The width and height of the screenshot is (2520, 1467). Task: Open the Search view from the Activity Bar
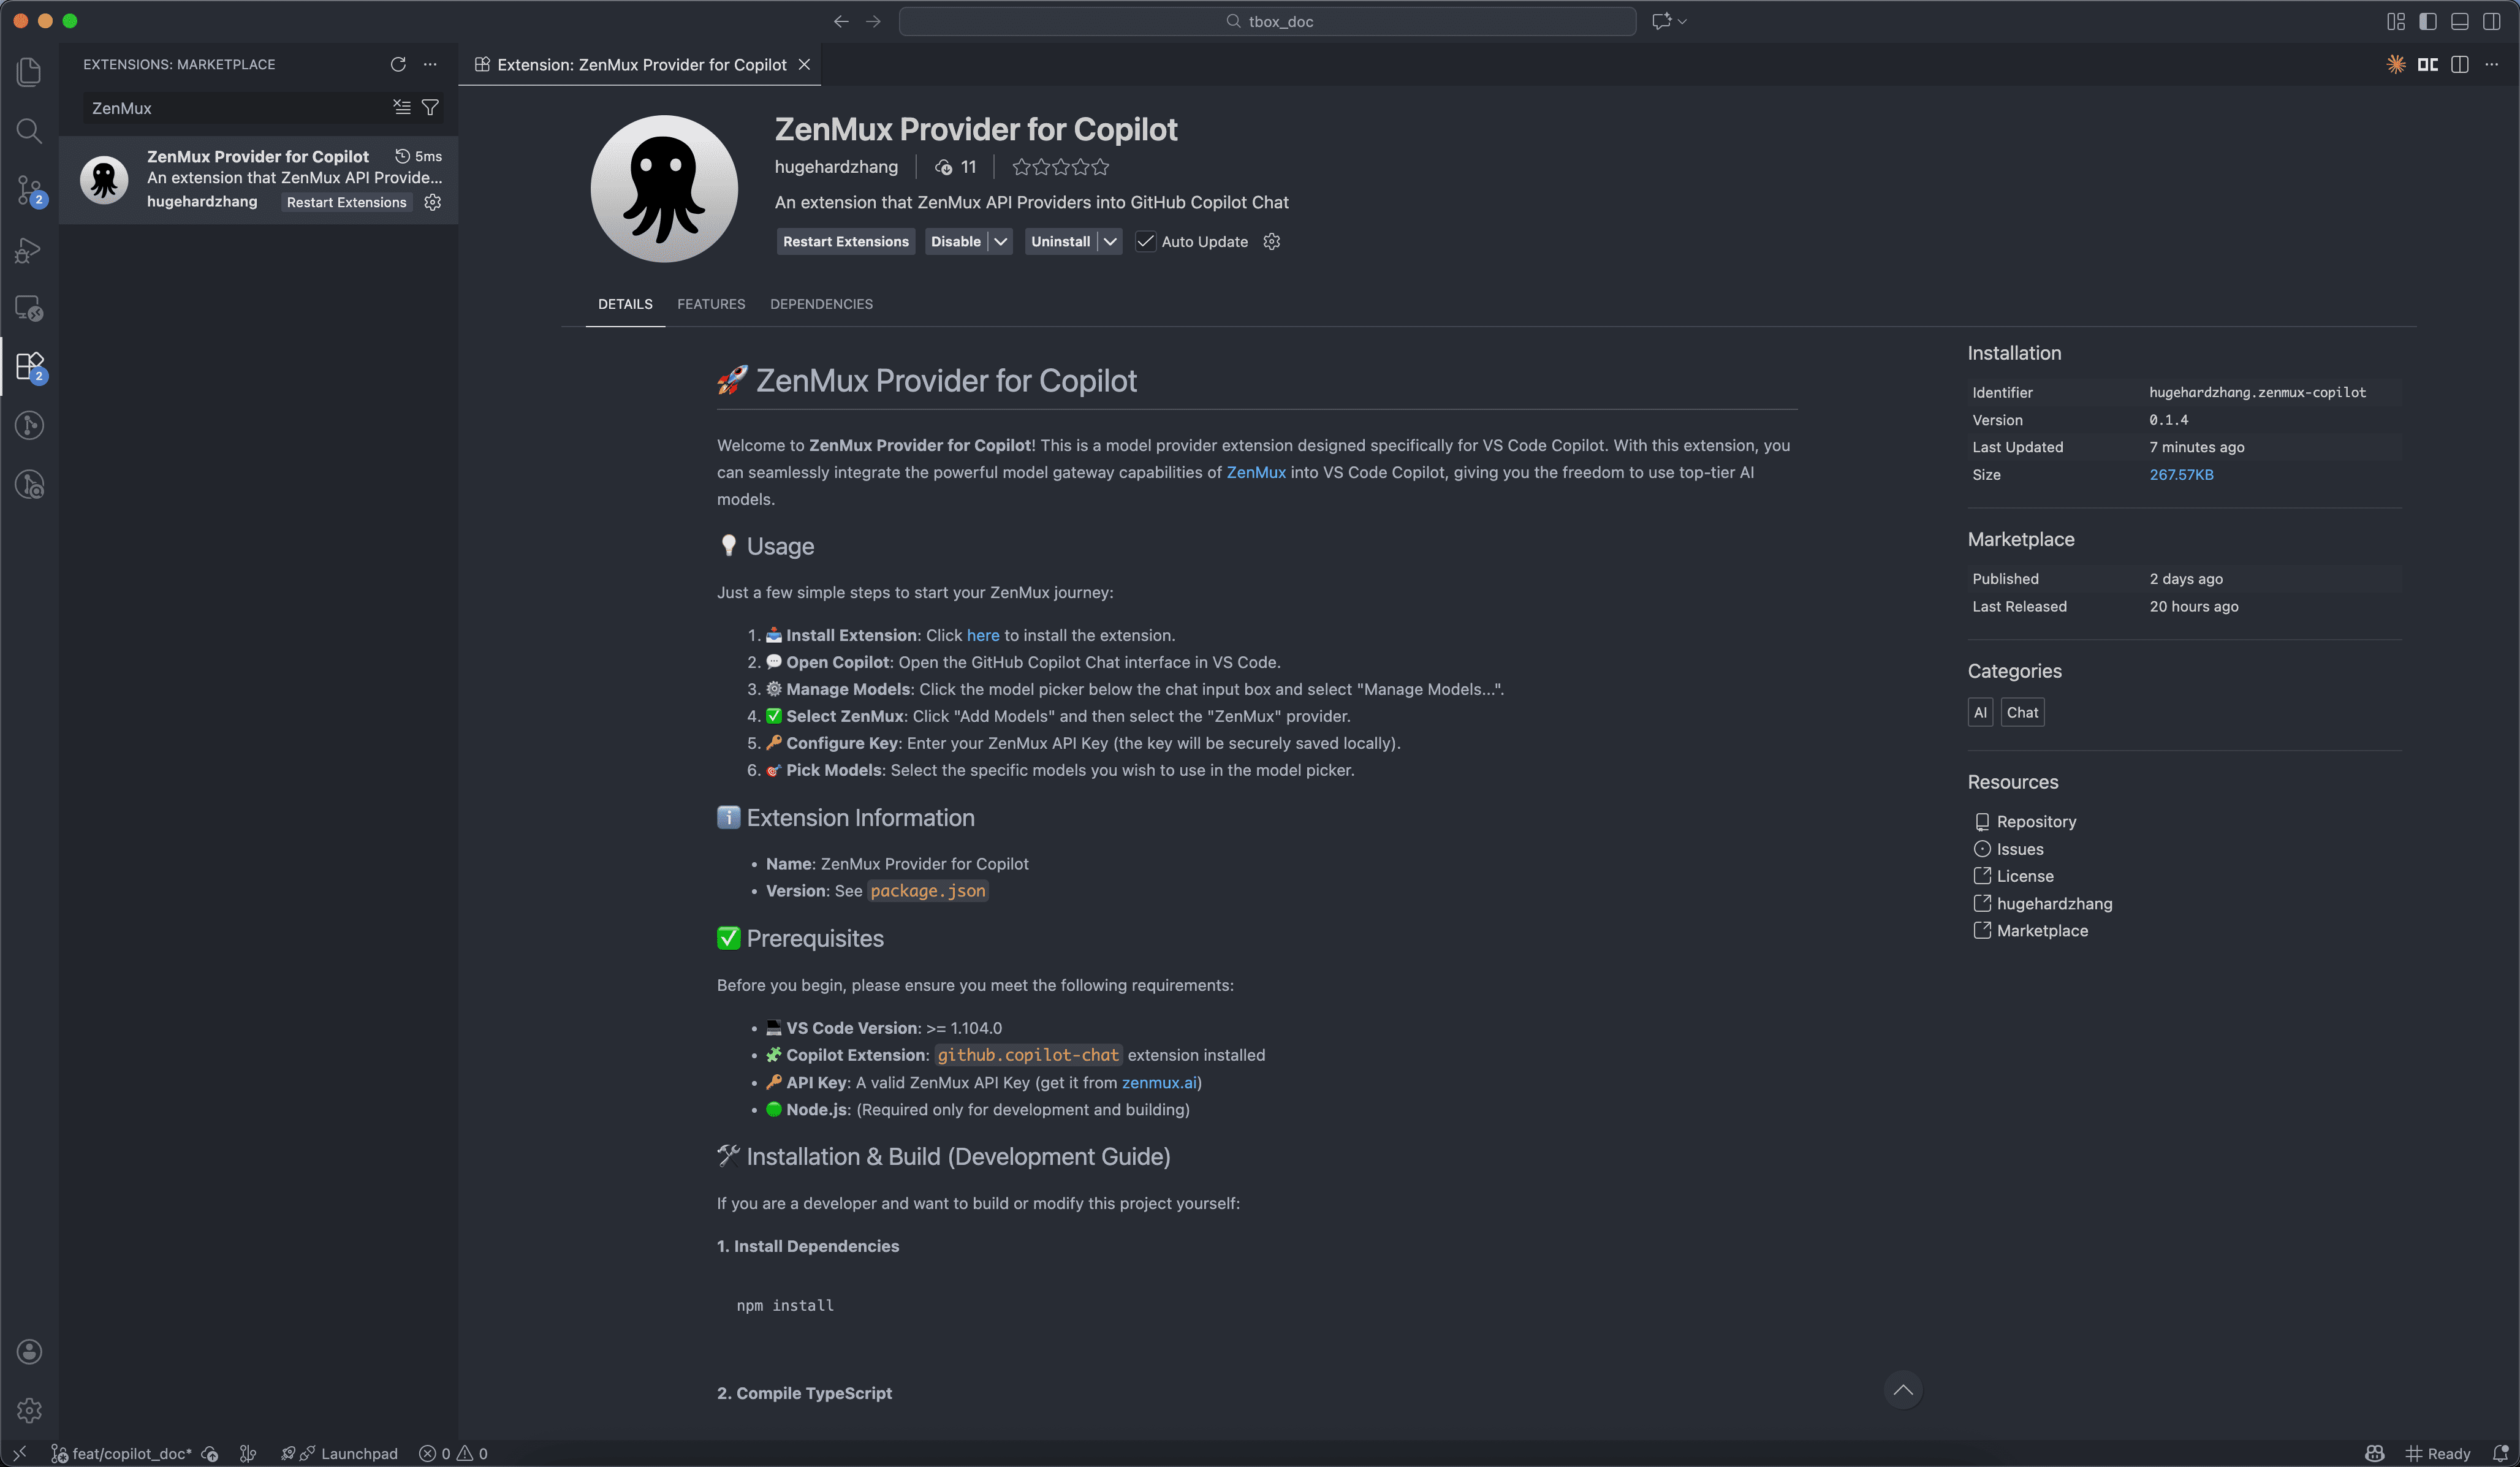[x=29, y=131]
